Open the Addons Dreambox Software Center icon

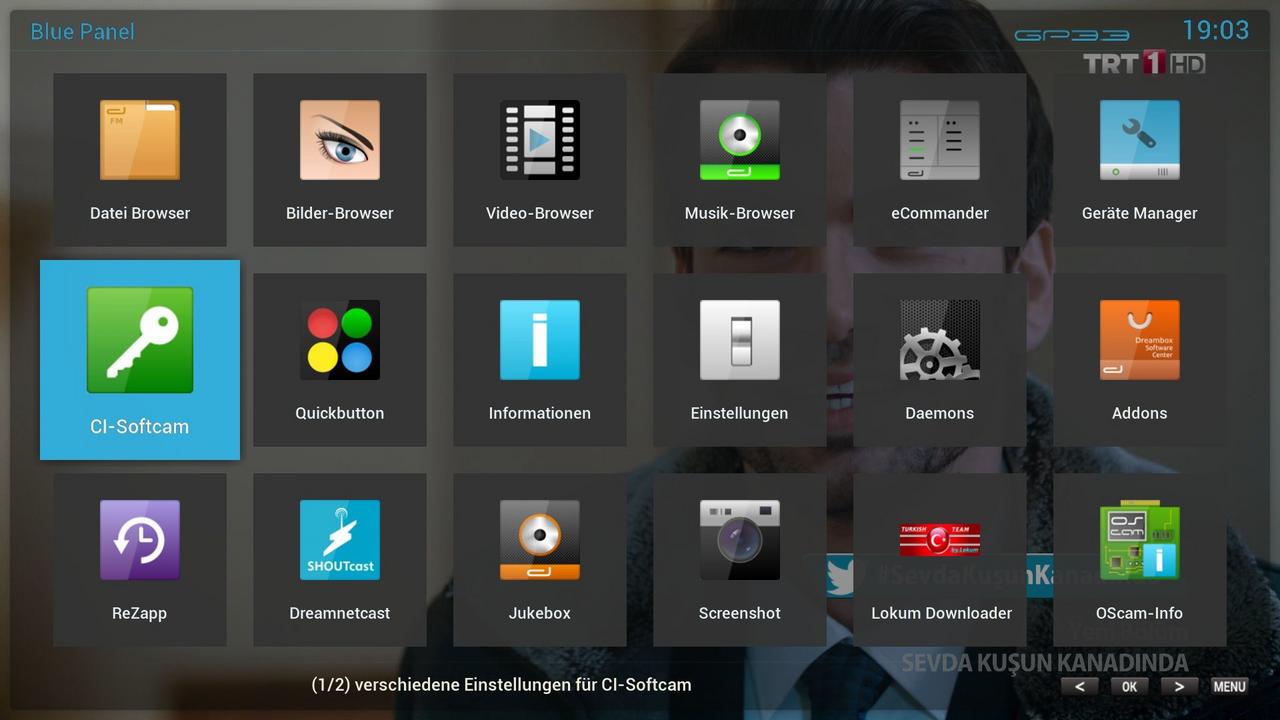(x=1140, y=340)
